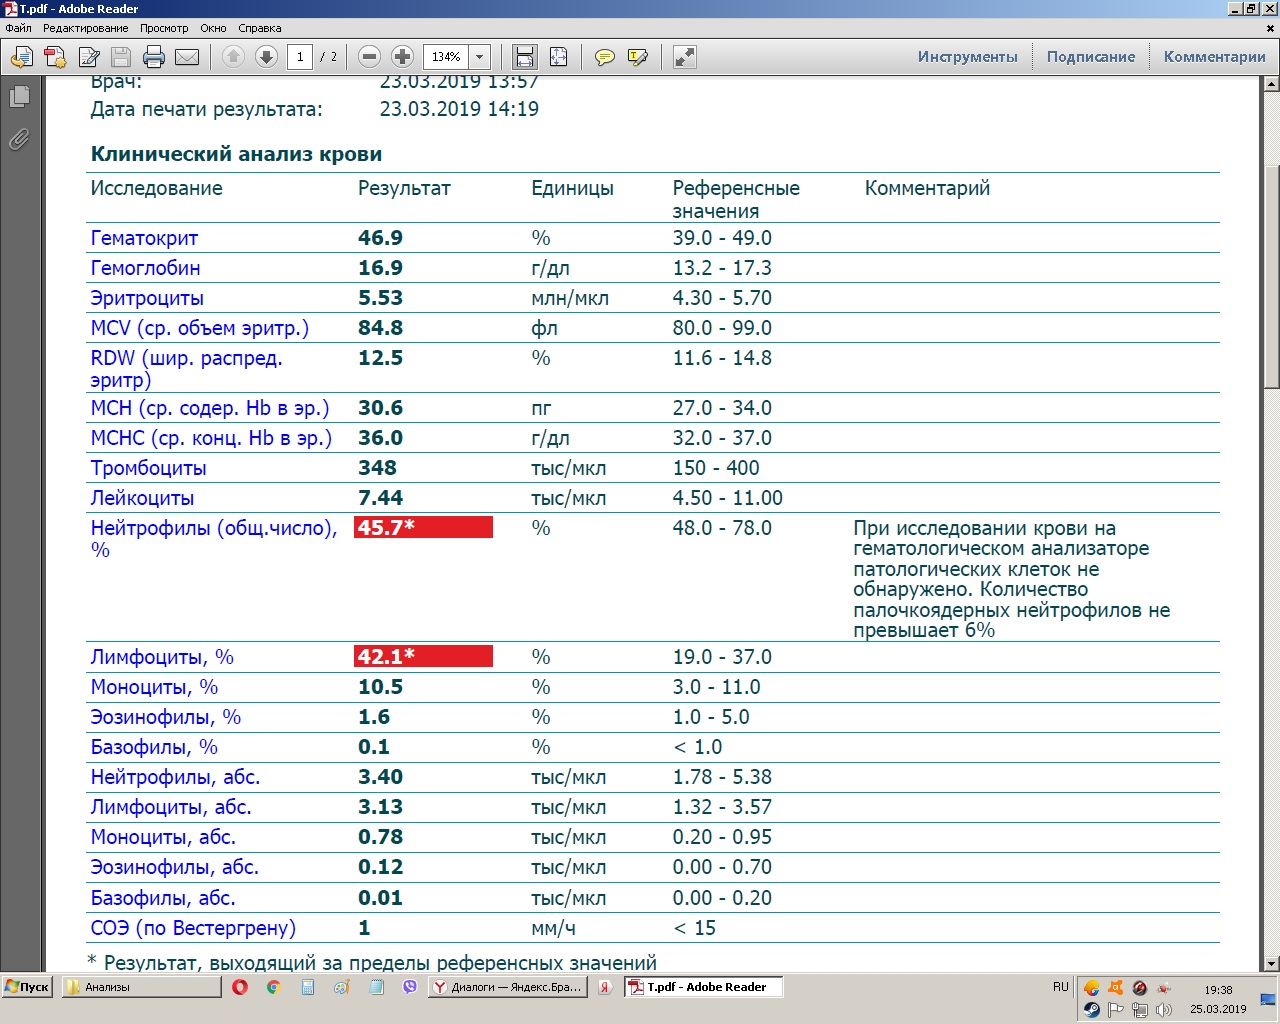Viewport: 1280px width, 1024px height.
Task: Select the highlight text tool
Action: (x=638, y=57)
